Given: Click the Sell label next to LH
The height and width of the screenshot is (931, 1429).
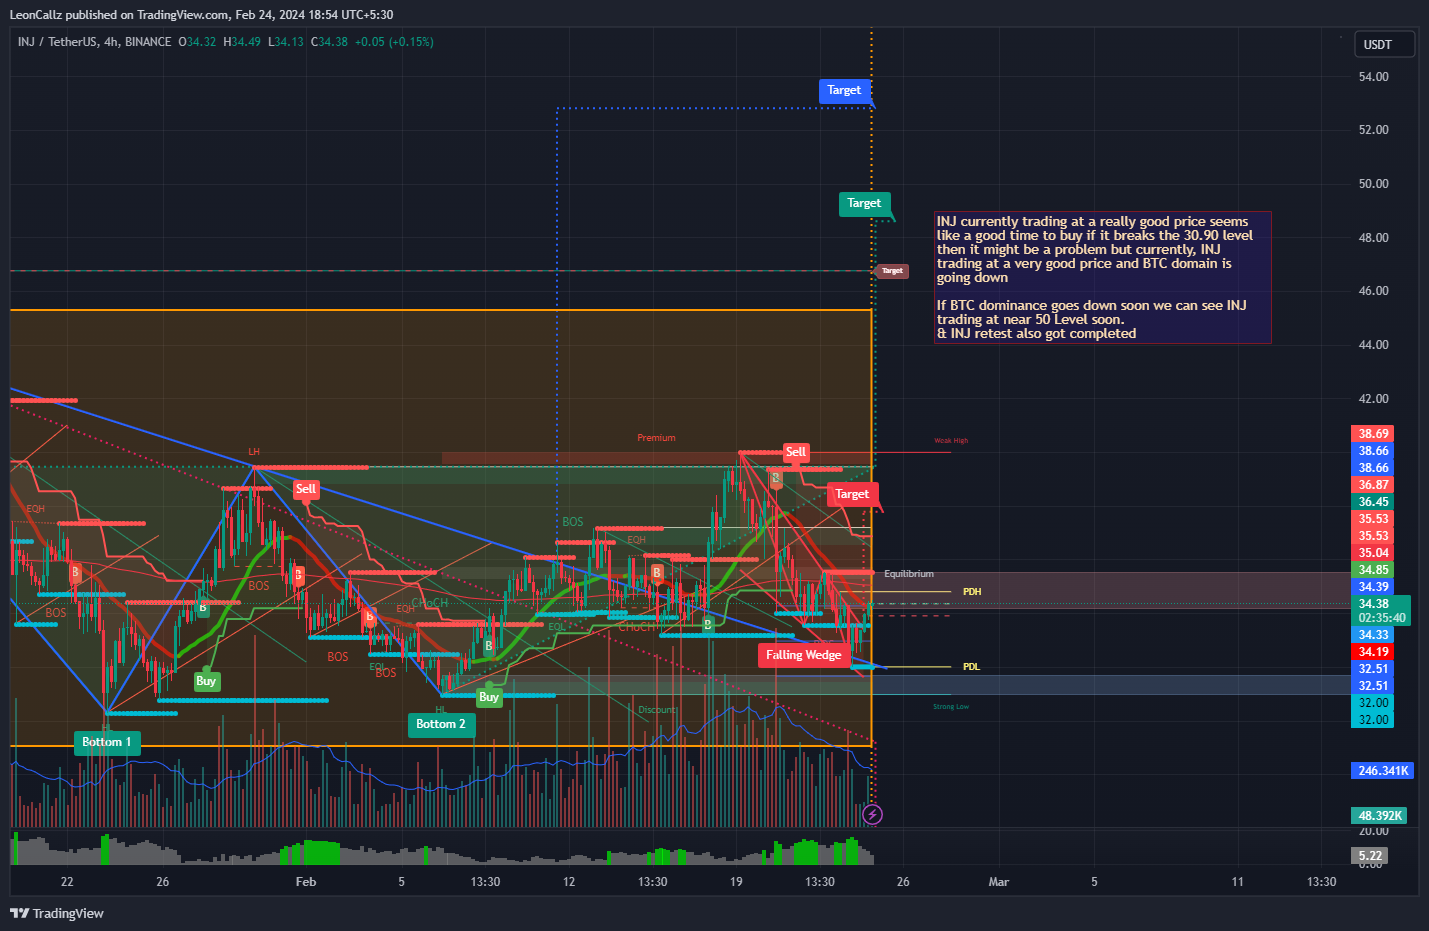Looking at the screenshot, I should 306,489.
